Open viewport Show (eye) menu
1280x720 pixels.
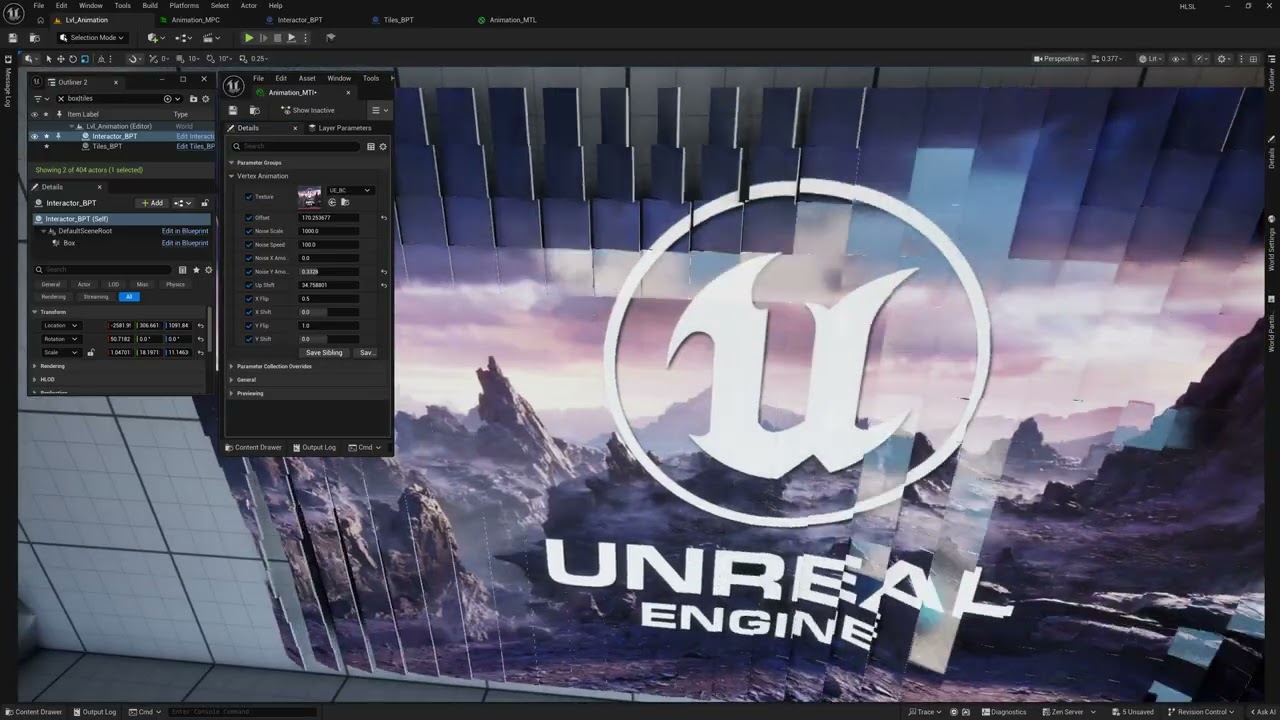tap(1178, 59)
